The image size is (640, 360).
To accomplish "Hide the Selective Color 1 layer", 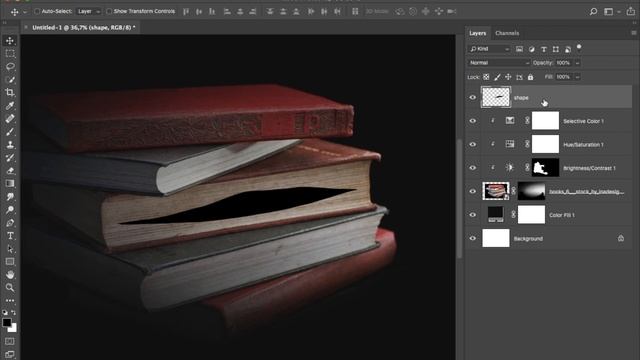I will (473, 121).
